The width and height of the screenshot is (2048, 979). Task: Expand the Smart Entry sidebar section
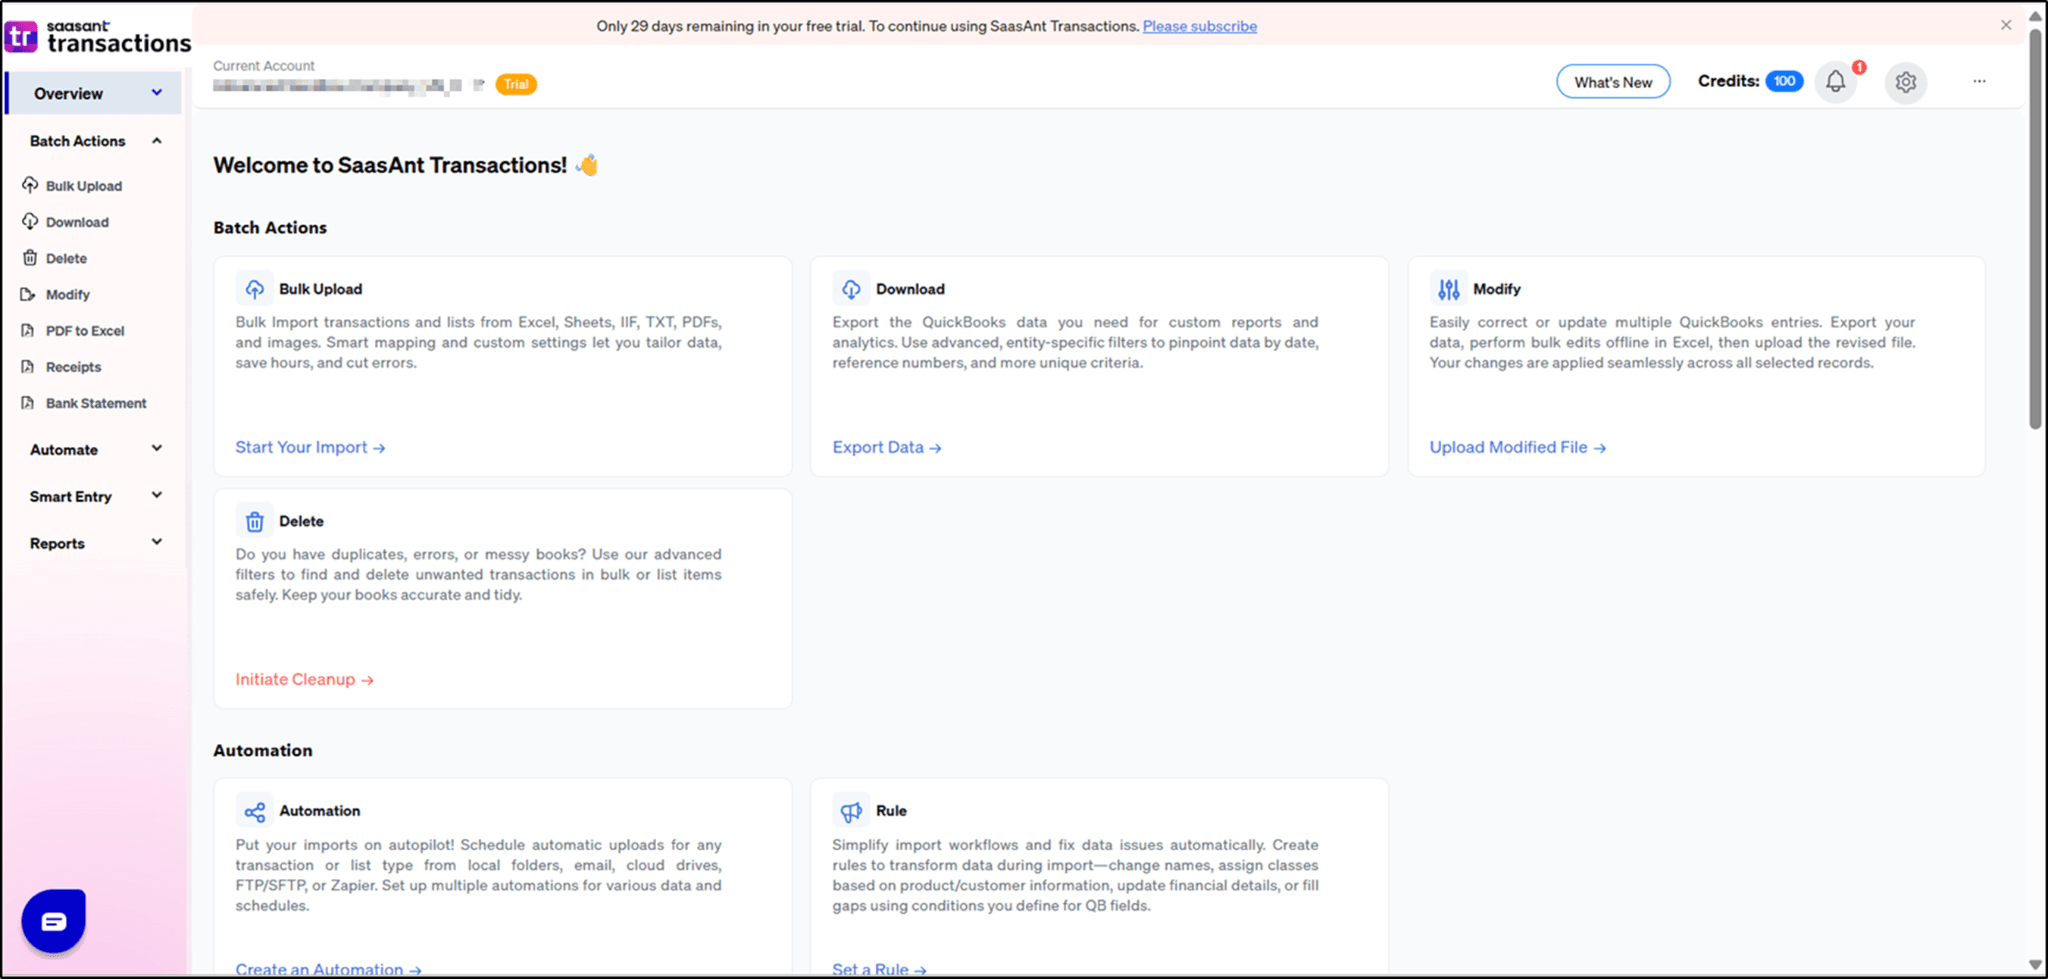coord(157,496)
